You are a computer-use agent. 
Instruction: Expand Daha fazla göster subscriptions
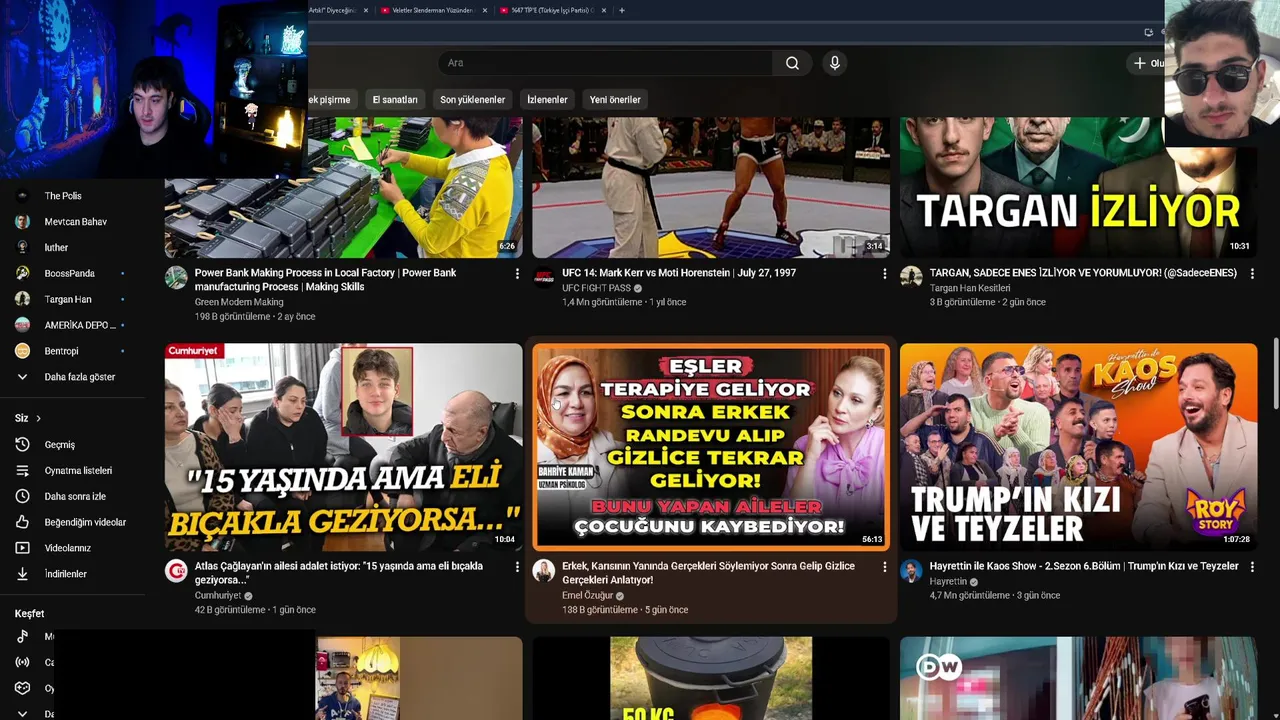tap(80, 377)
